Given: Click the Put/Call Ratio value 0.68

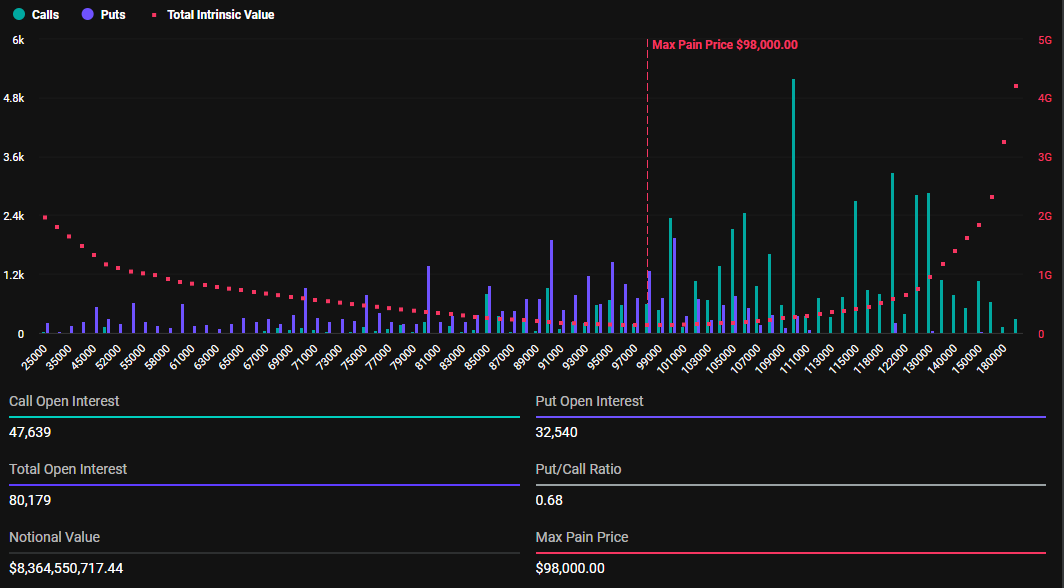Looking at the screenshot, I should [547, 500].
